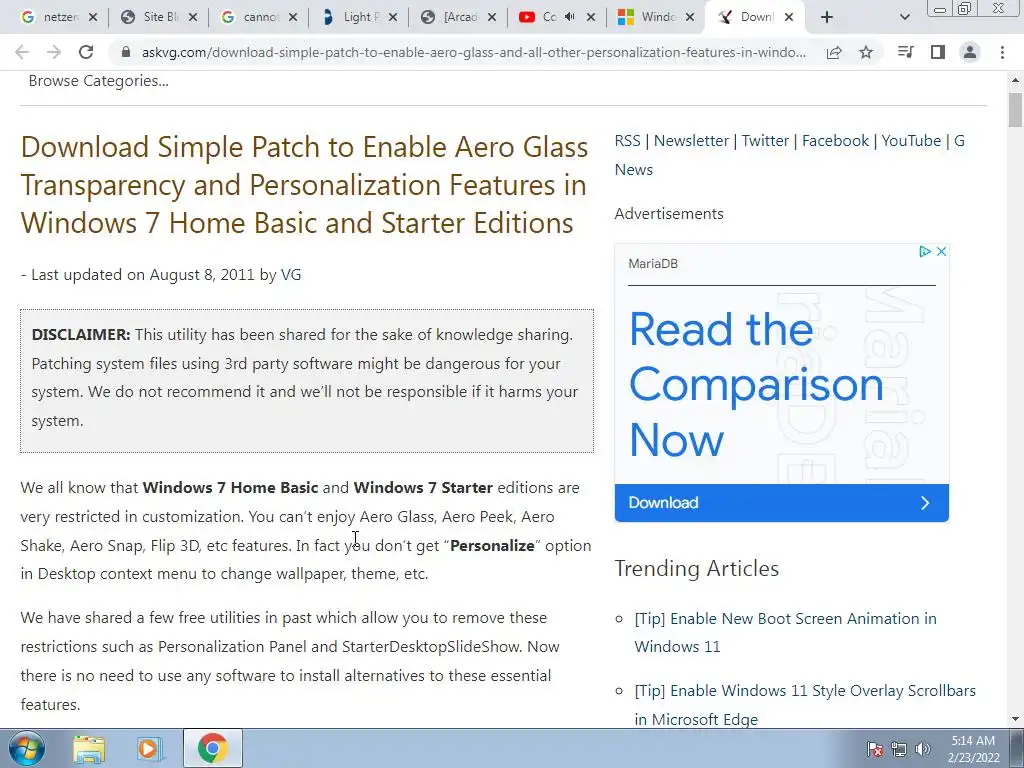Open the Newsletter link
The image size is (1024, 768).
click(x=691, y=140)
